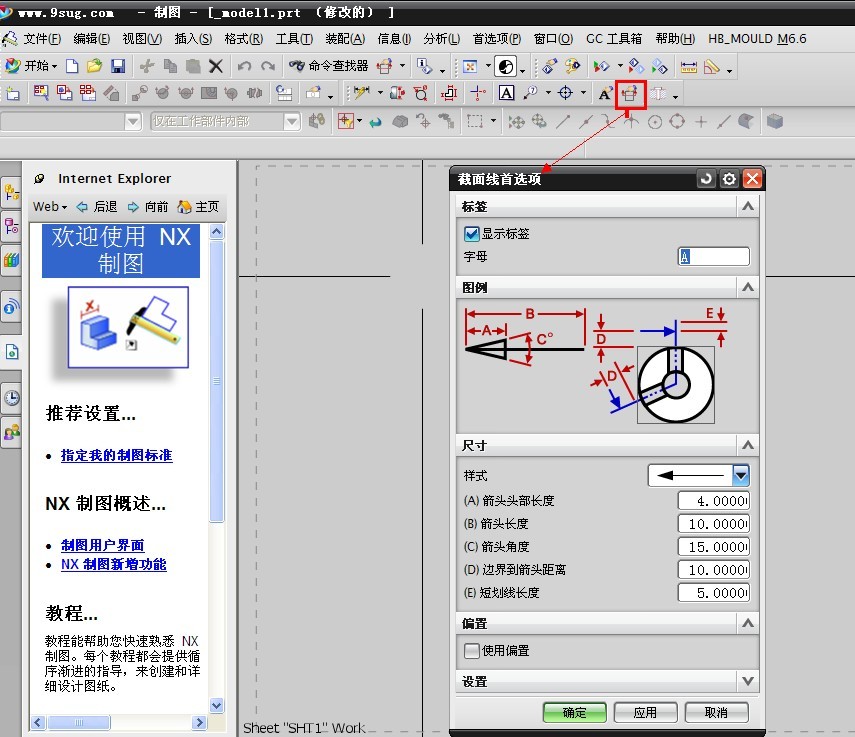Click the Letter (字母) input field

pyautogui.click(x=713, y=256)
